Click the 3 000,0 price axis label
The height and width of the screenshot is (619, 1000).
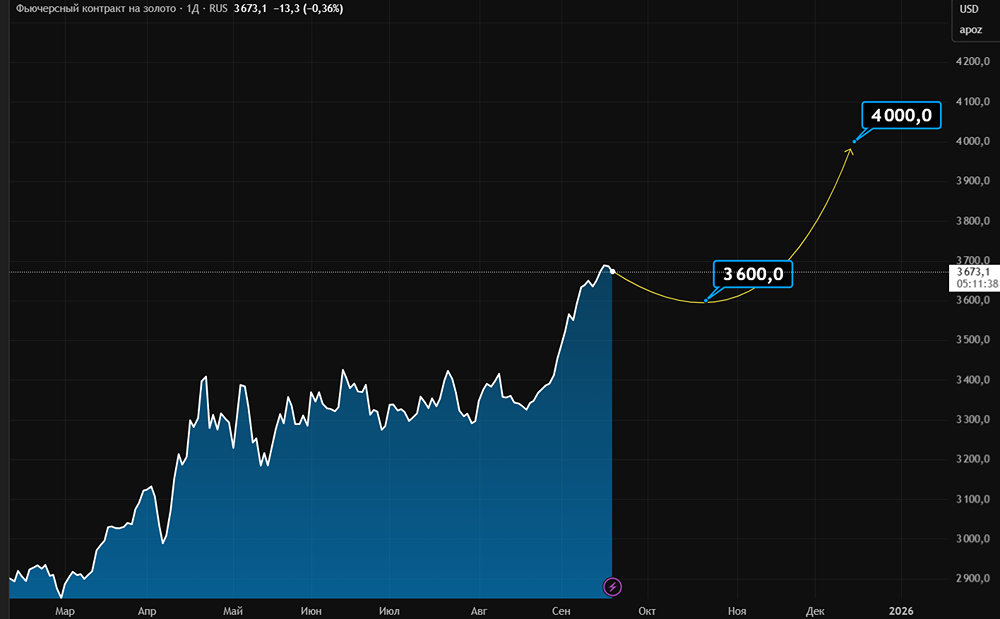[973, 539]
